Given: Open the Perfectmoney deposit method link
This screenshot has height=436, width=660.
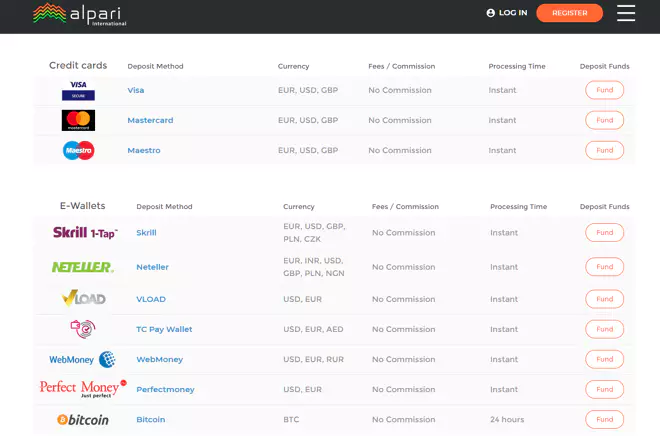Looking at the screenshot, I should tap(165, 389).
